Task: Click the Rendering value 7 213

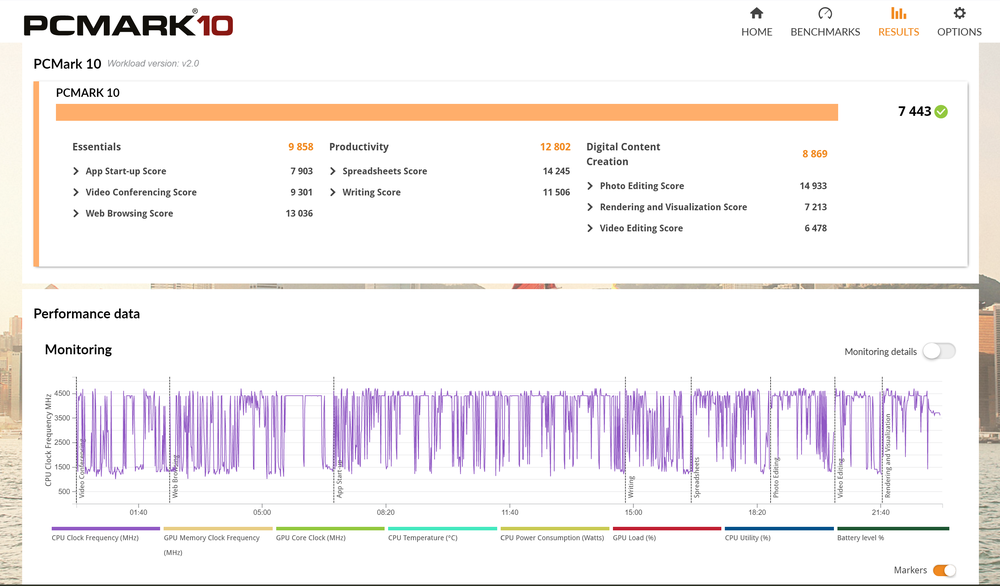Action: coord(816,207)
